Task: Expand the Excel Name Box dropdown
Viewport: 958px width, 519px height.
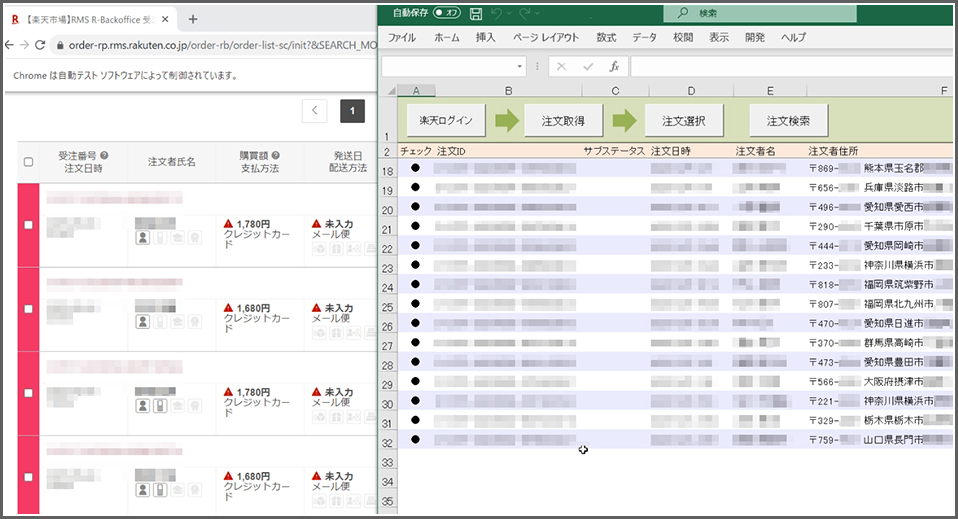Action: point(520,66)
